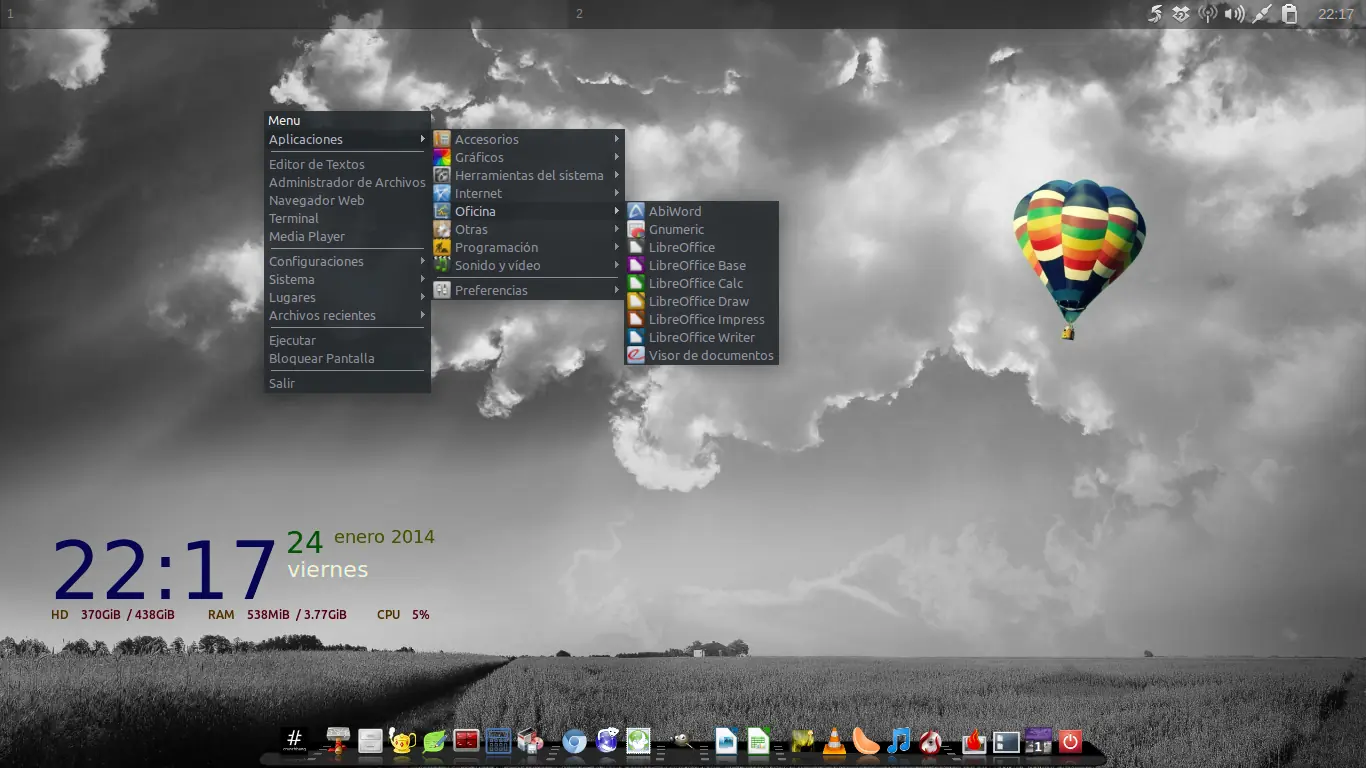Viewport: 1366px width, 768px height.
Task: Open the CrunchBang hash icon in the dock
Action: (294, 740)
